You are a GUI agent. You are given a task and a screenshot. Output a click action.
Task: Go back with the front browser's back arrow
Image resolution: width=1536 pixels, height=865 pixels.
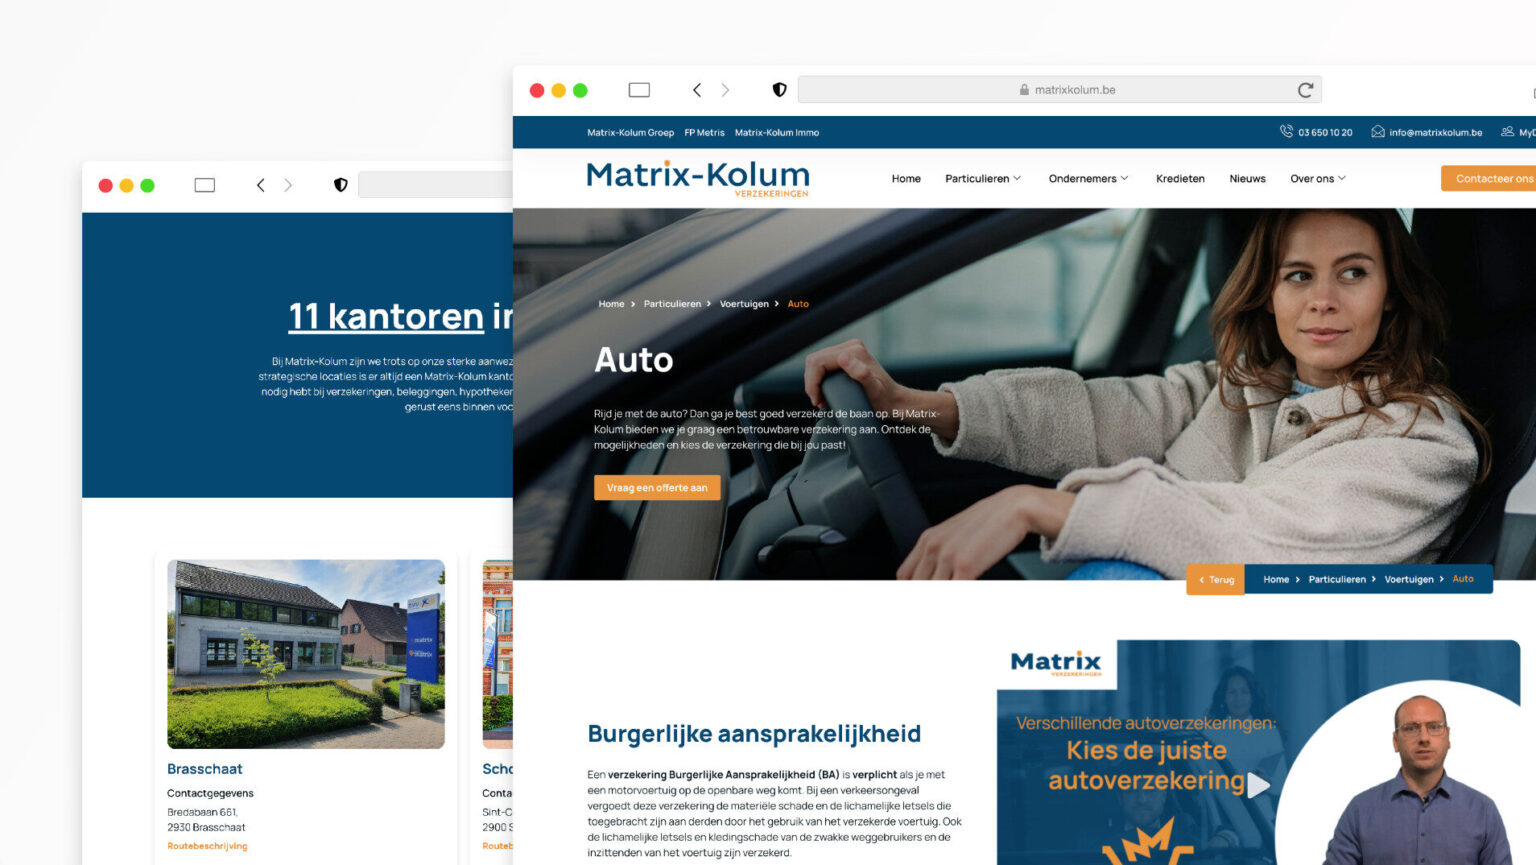[x=697, y=90]
